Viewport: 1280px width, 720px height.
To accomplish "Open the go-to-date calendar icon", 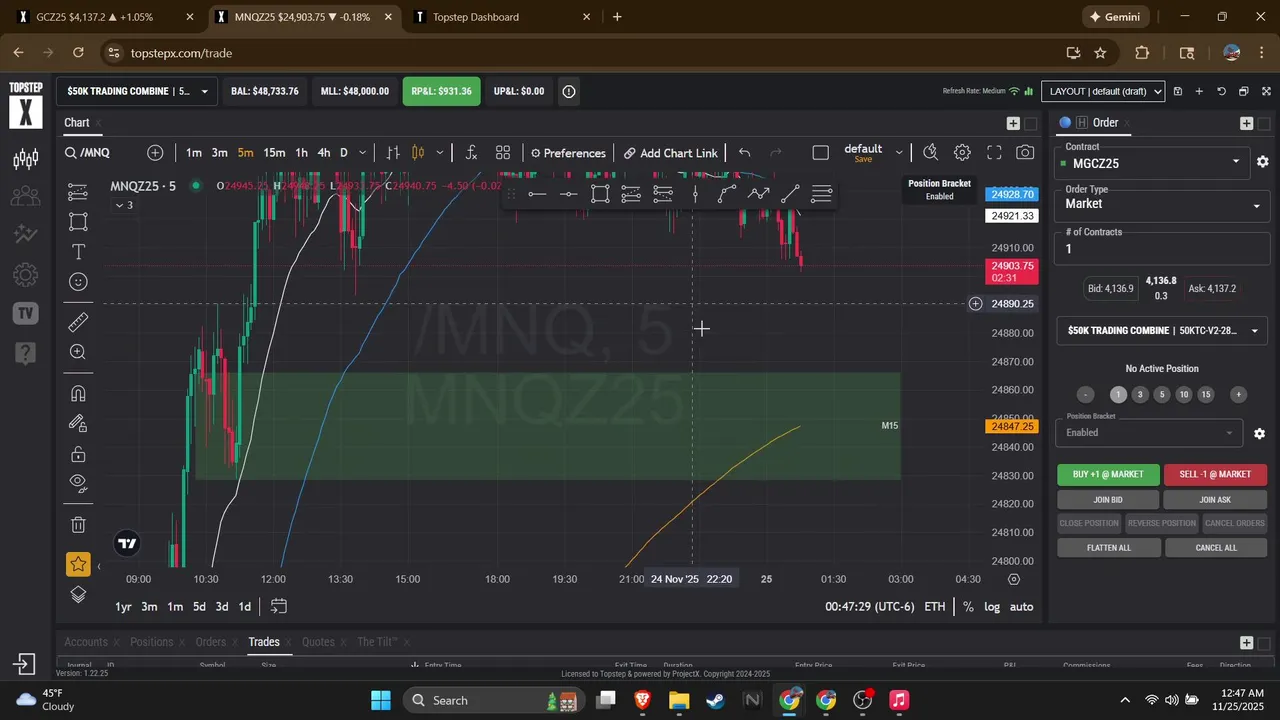I will 279,607.
